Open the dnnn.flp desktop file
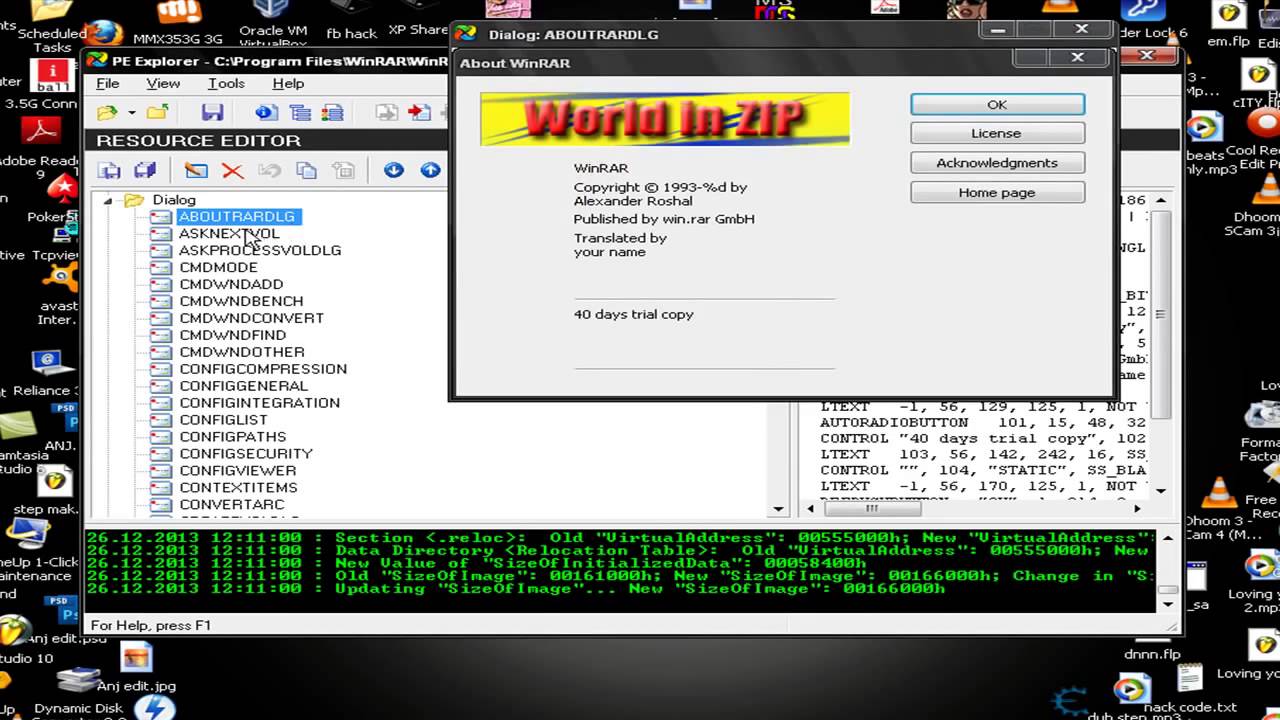This screenshot has width=1280, height=720. tap(1151, 653)
